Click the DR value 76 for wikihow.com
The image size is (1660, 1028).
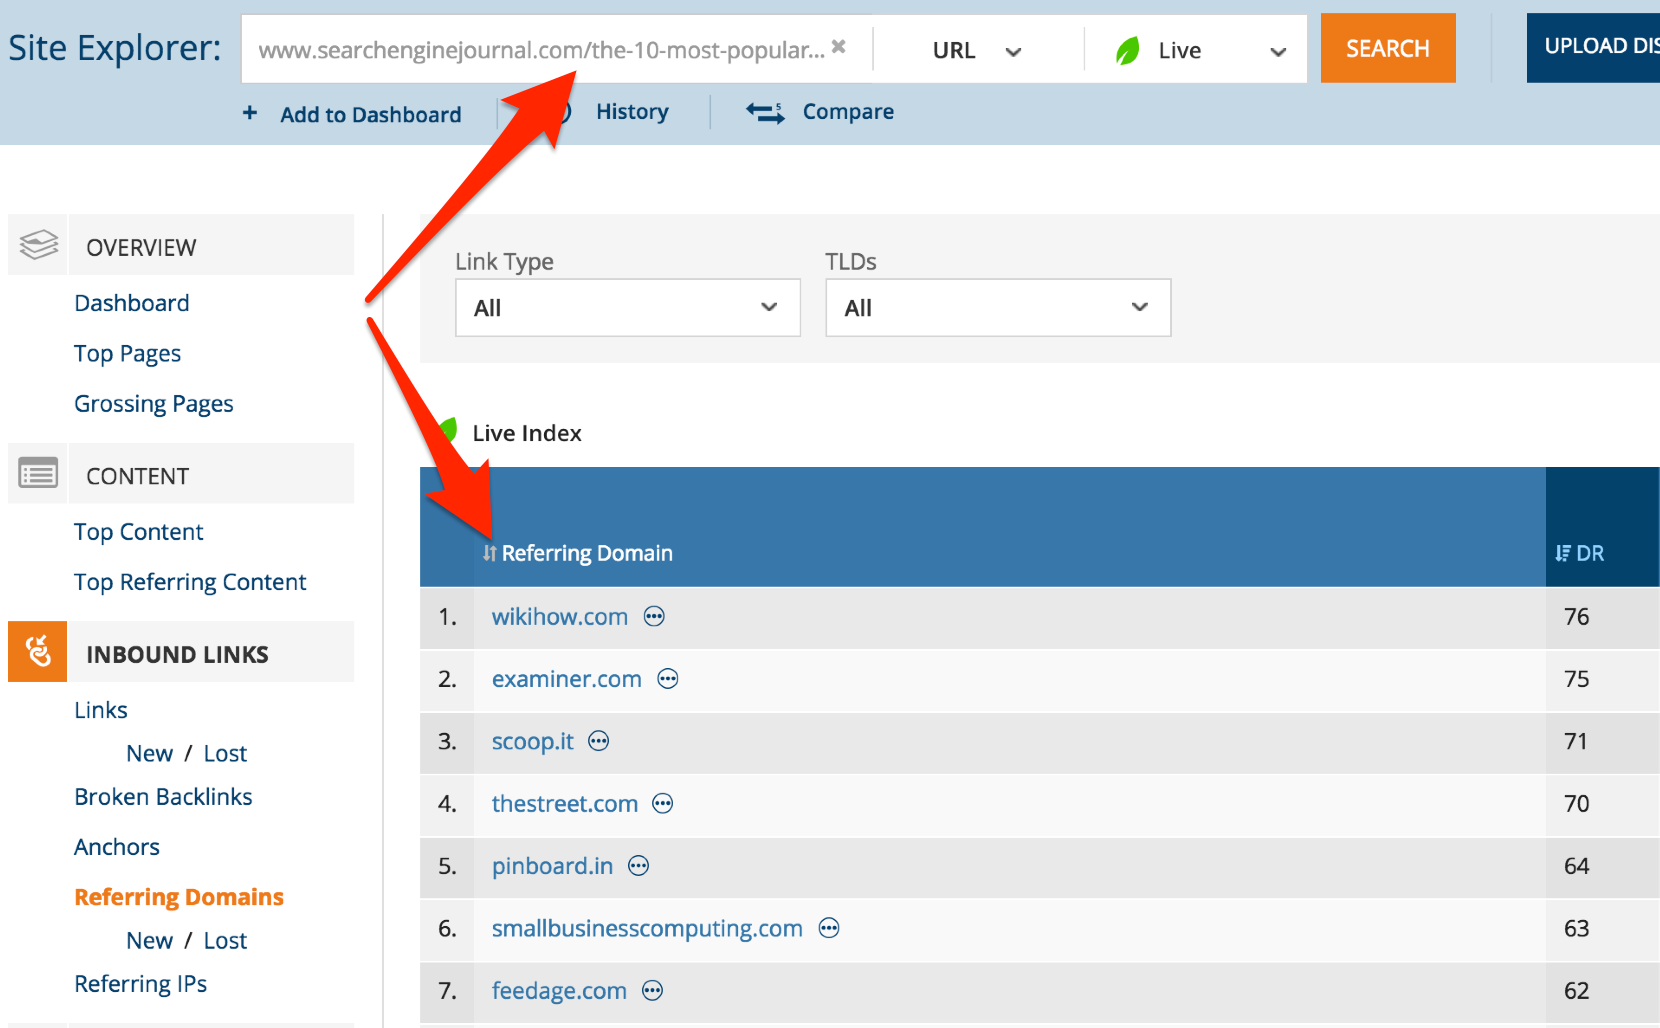[x=1577, y=617]
